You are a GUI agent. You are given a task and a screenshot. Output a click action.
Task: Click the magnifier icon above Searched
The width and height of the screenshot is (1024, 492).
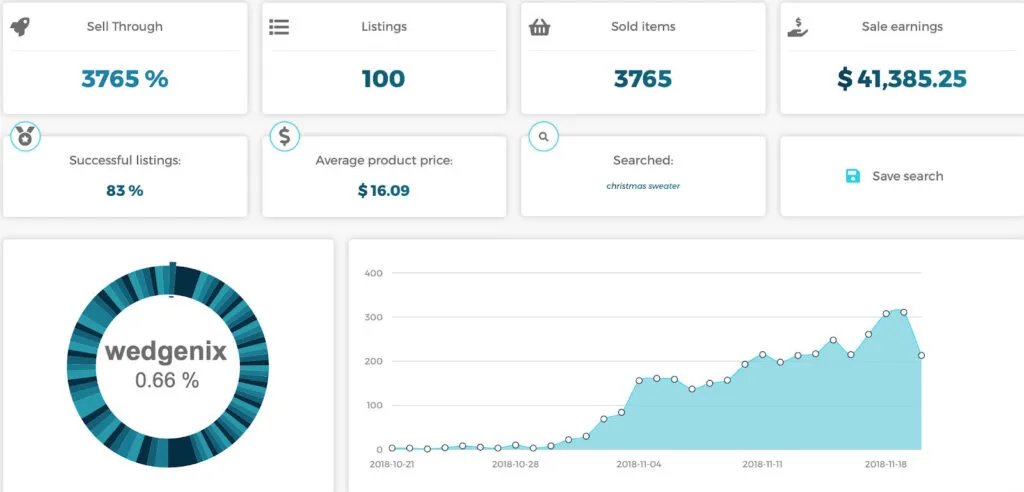(x=543, y=136)
